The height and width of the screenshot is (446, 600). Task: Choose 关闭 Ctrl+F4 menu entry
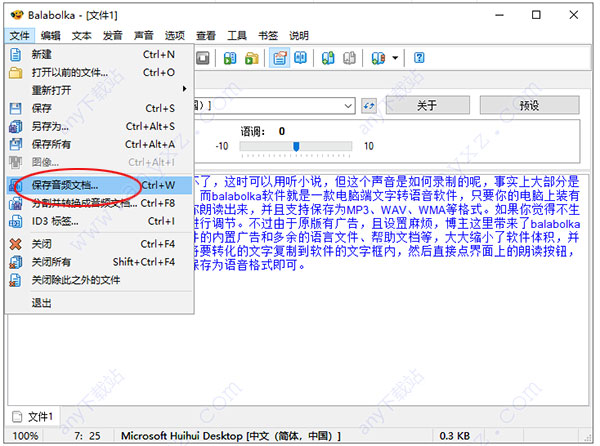pos(99,244)
